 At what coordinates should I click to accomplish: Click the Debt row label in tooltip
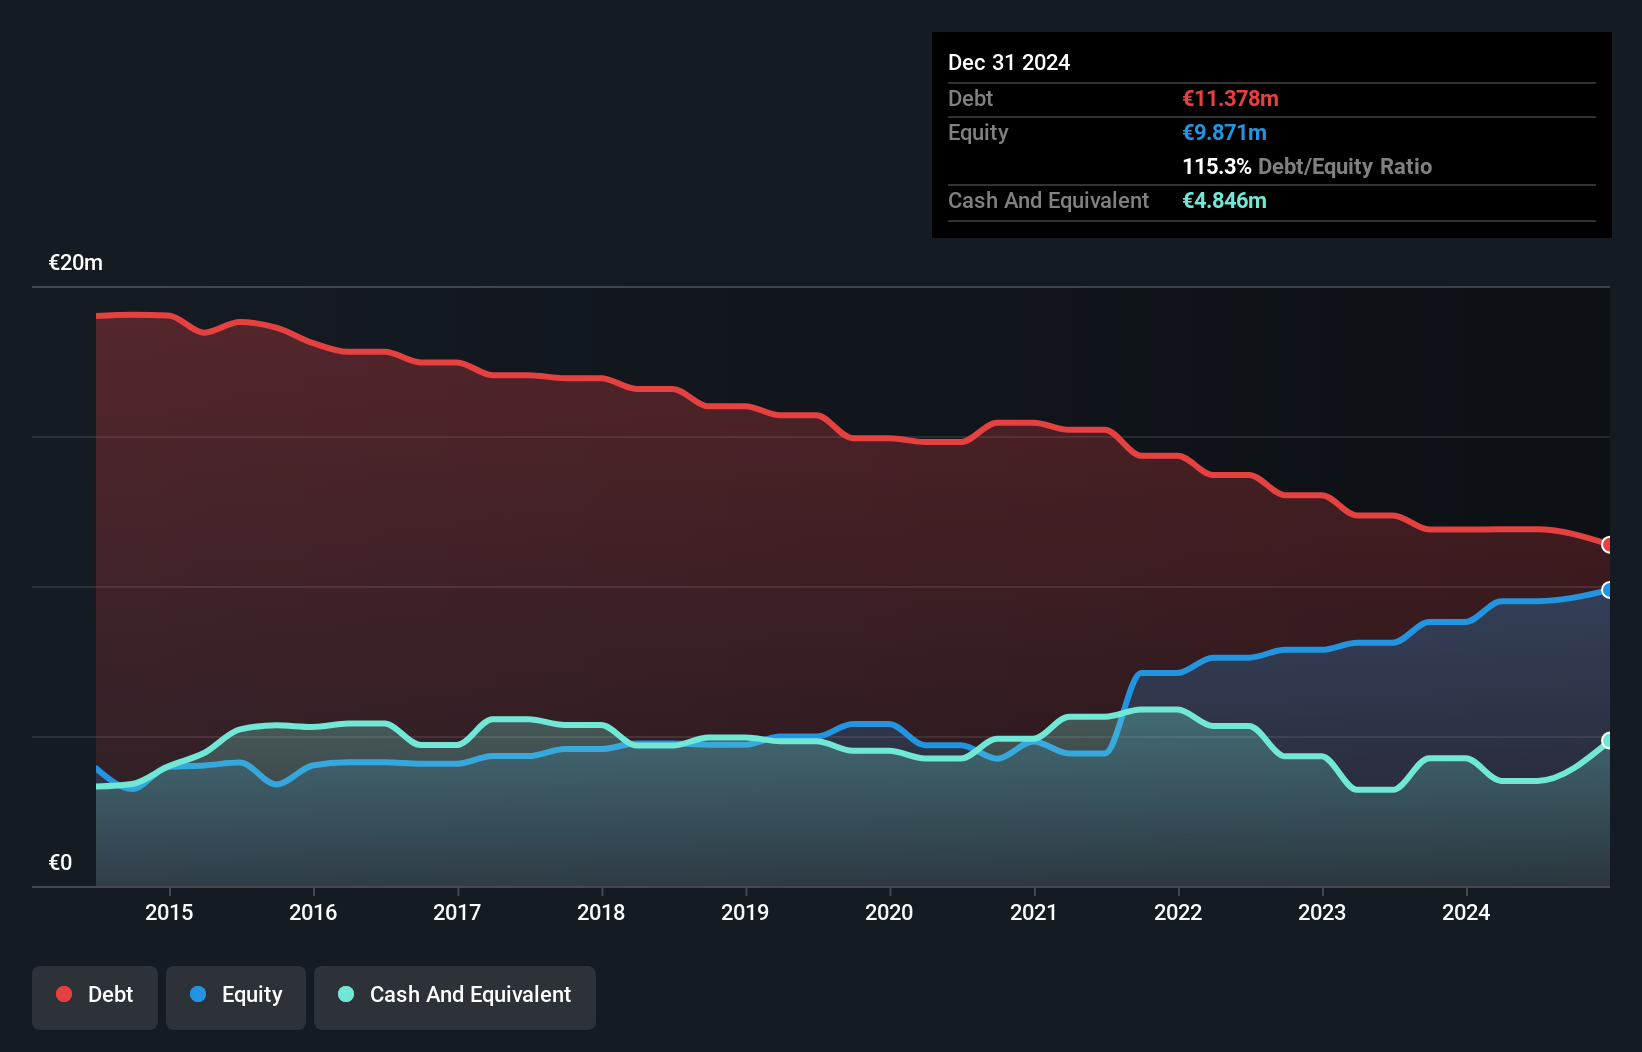[x=970, y=98]
